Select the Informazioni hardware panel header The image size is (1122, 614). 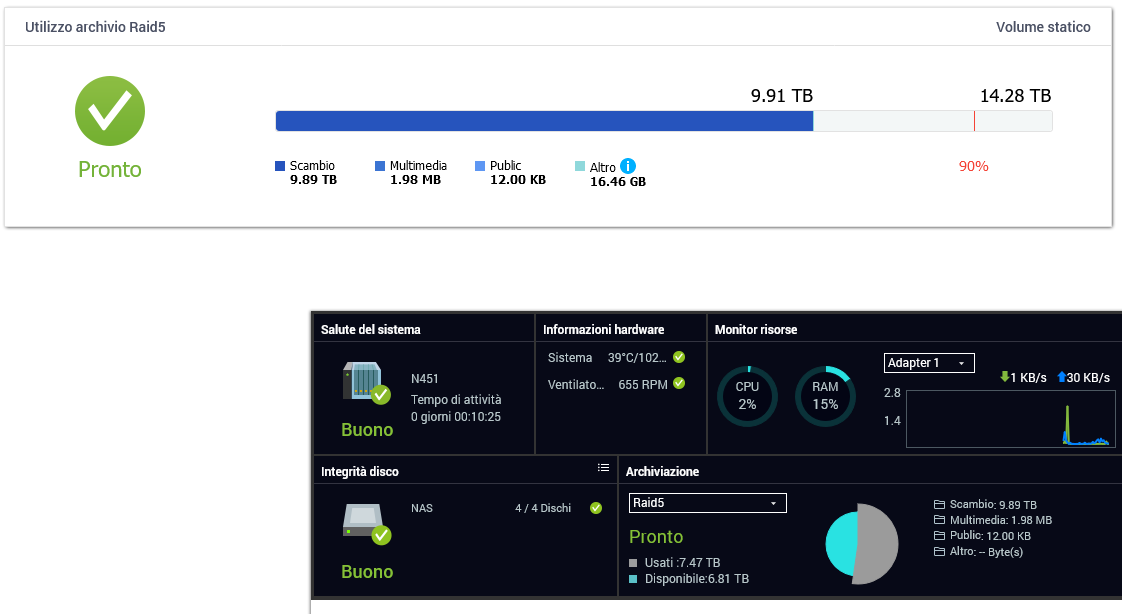[603, 329]
